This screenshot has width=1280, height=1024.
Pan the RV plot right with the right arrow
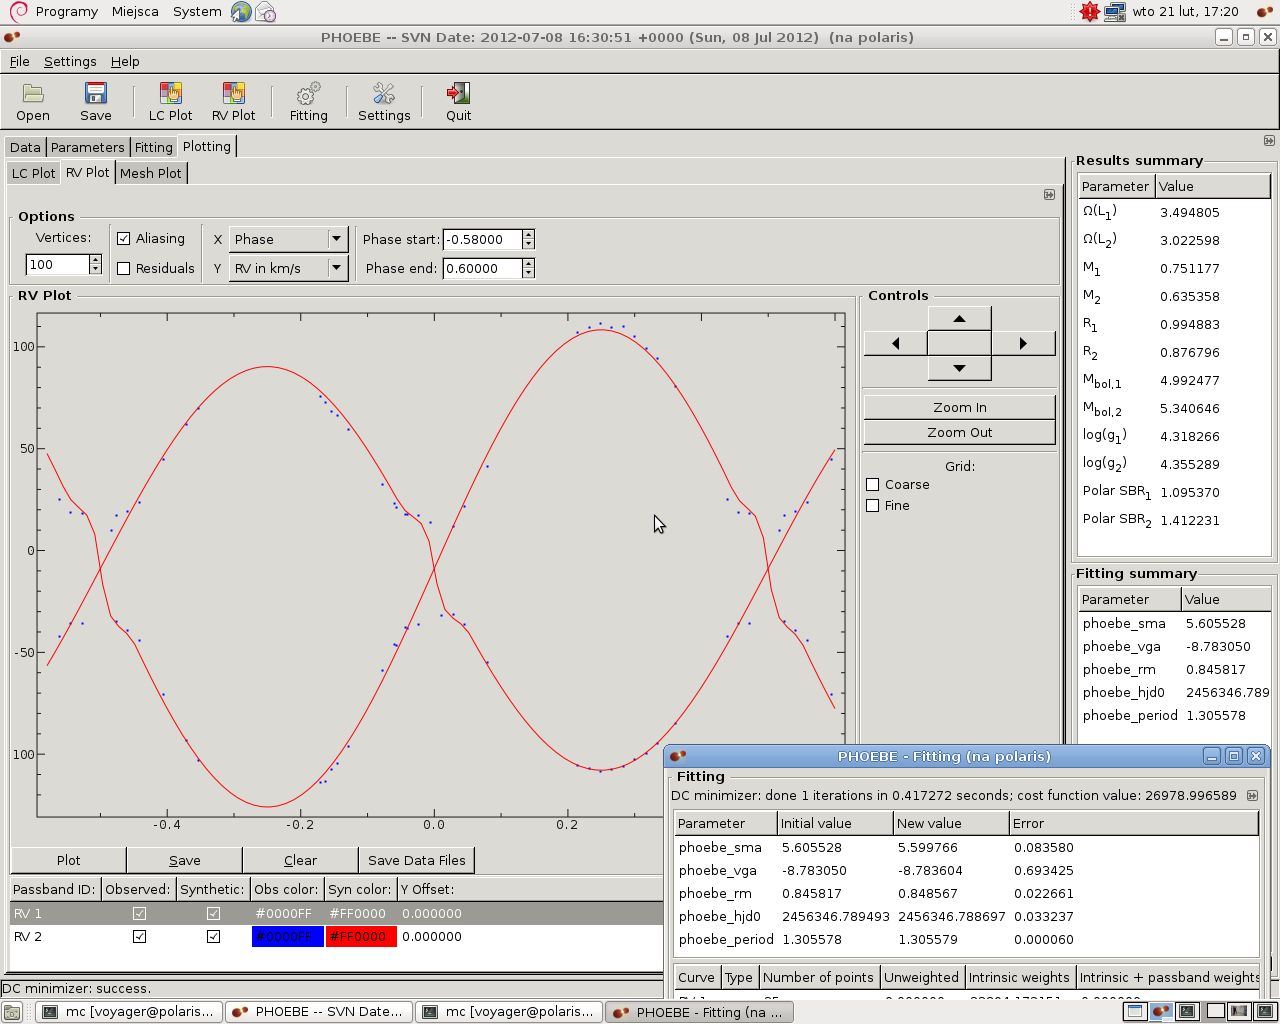1023,343
